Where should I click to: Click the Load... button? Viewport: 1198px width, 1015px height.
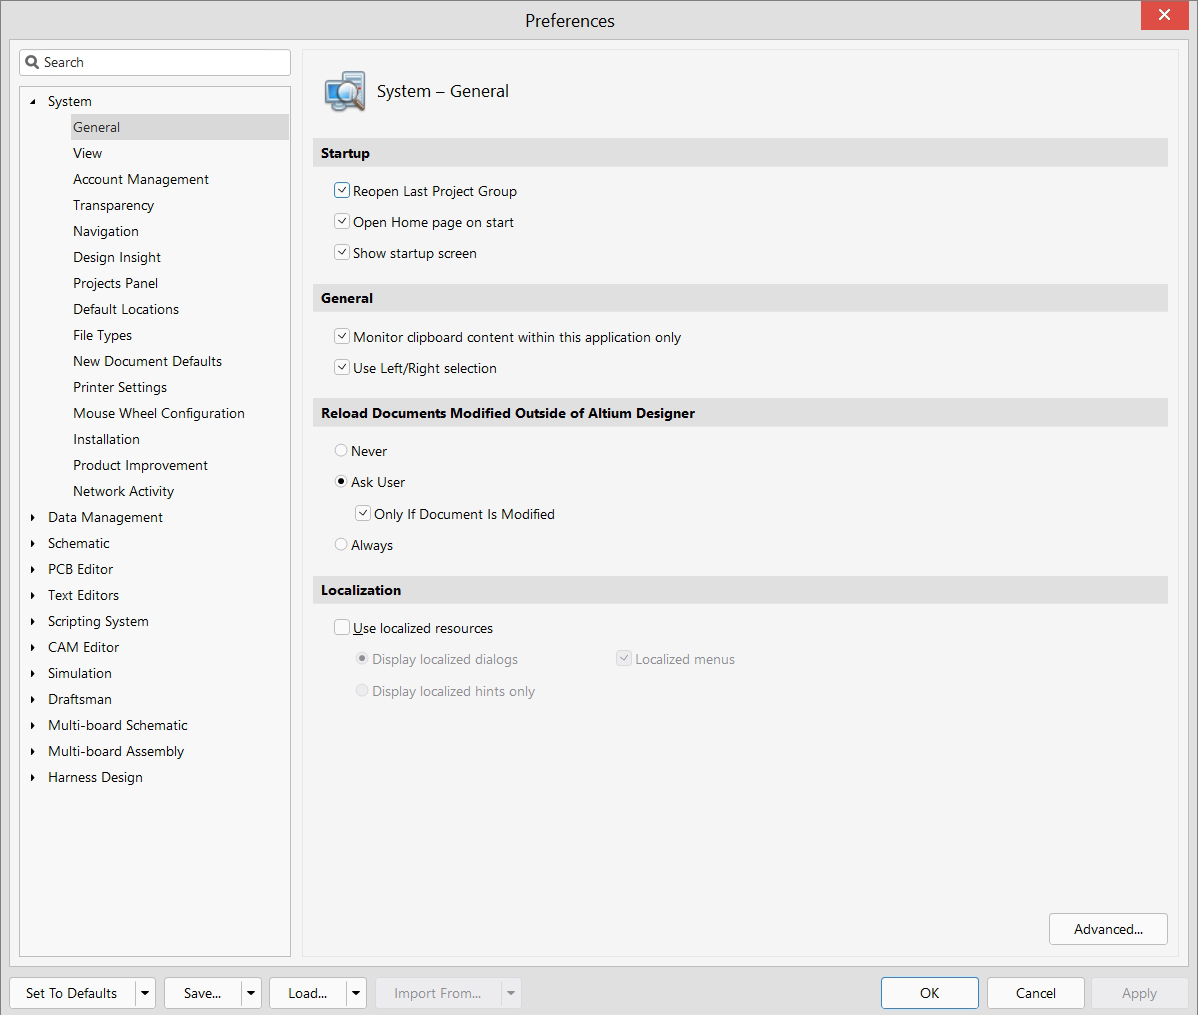(x=308, y=993)
